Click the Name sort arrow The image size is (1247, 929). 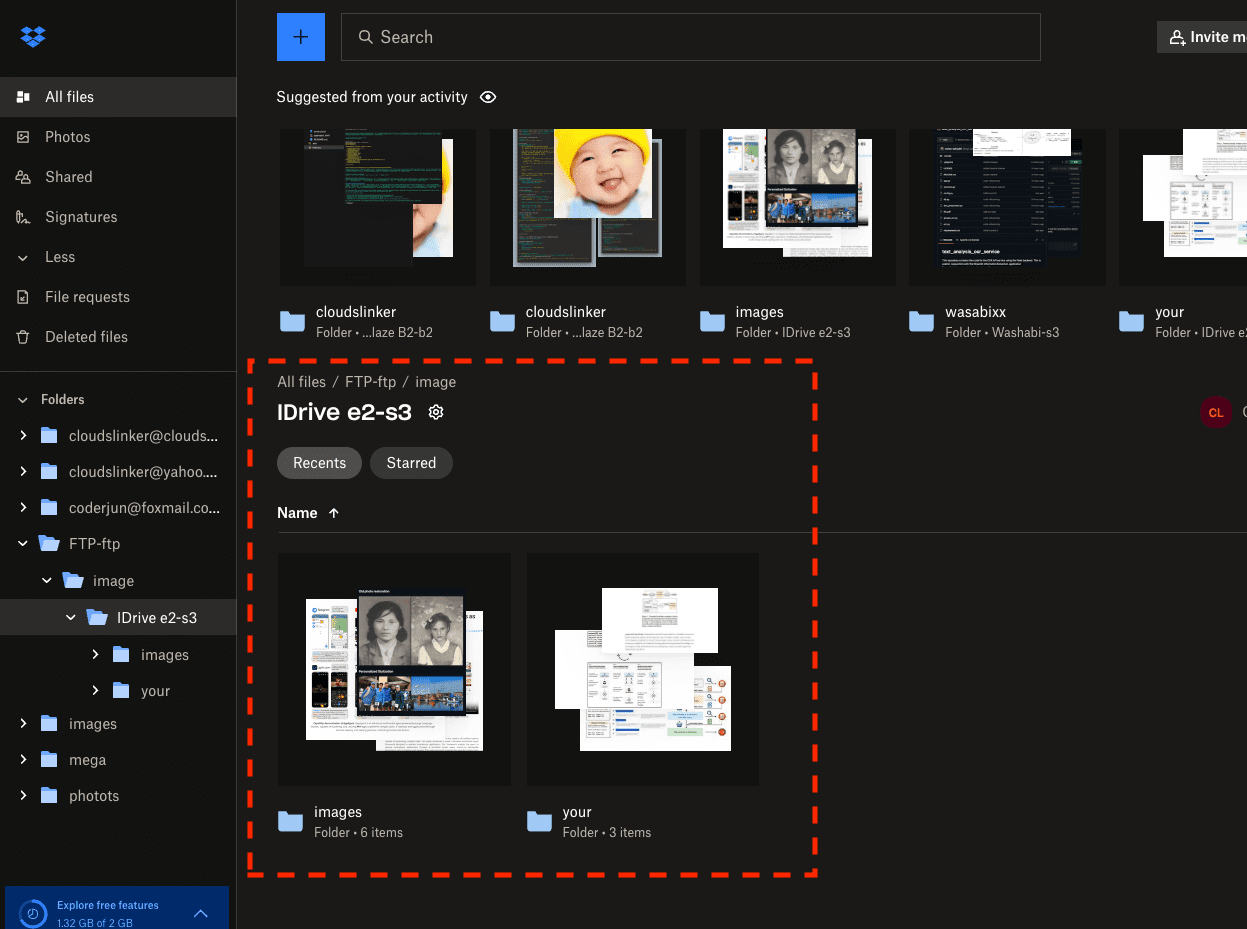(334, 513)
